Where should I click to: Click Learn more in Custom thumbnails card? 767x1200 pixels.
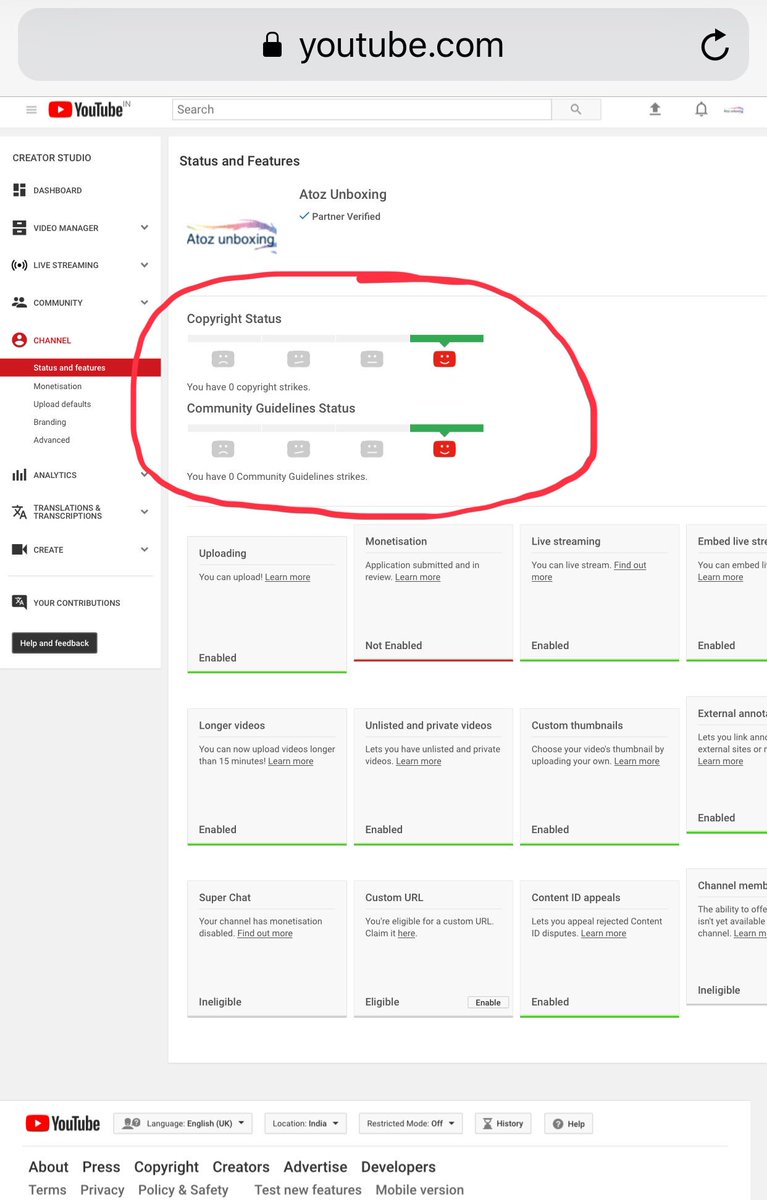(637, 761)
